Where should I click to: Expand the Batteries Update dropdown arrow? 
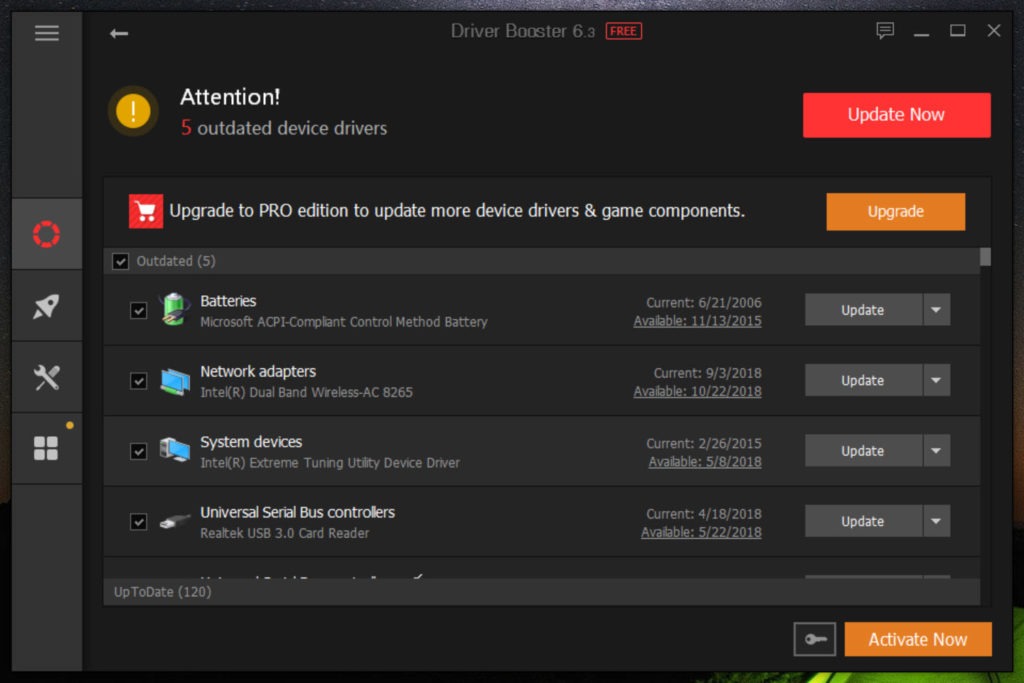[936, 310]
